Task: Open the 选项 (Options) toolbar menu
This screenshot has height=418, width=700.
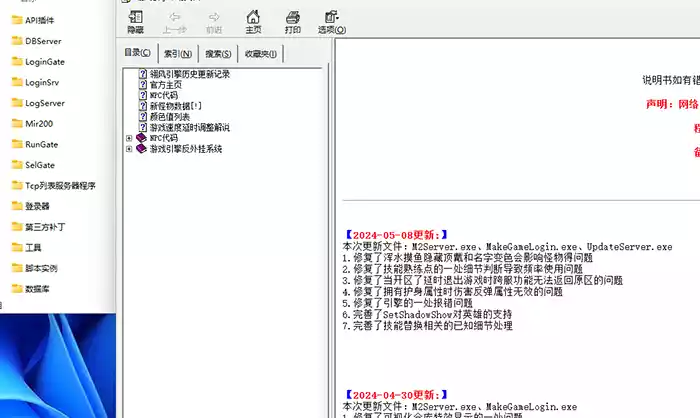Action: click(330, 20)
